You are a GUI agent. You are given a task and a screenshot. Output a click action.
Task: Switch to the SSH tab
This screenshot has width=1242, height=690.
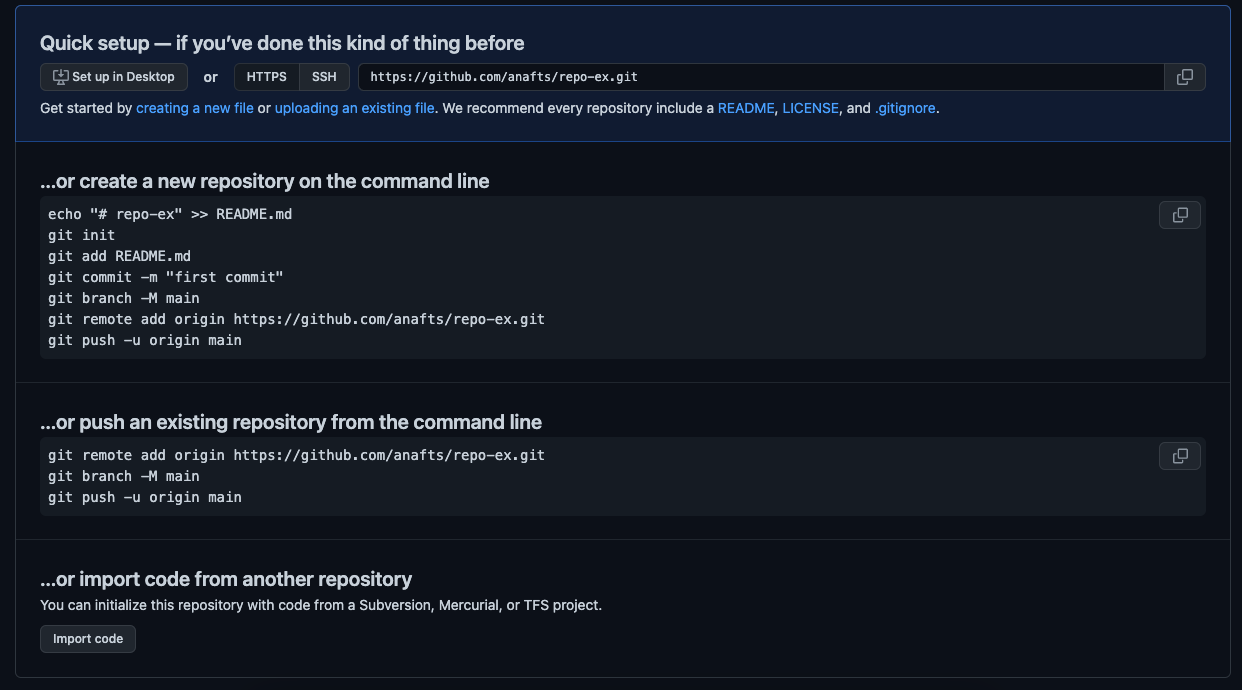323,76
